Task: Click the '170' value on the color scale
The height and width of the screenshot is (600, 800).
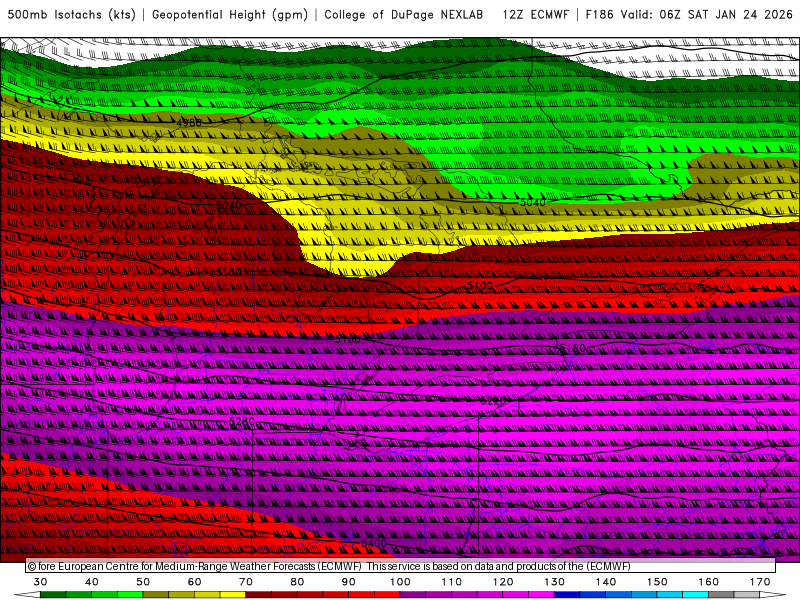Action: pos(760,582)
